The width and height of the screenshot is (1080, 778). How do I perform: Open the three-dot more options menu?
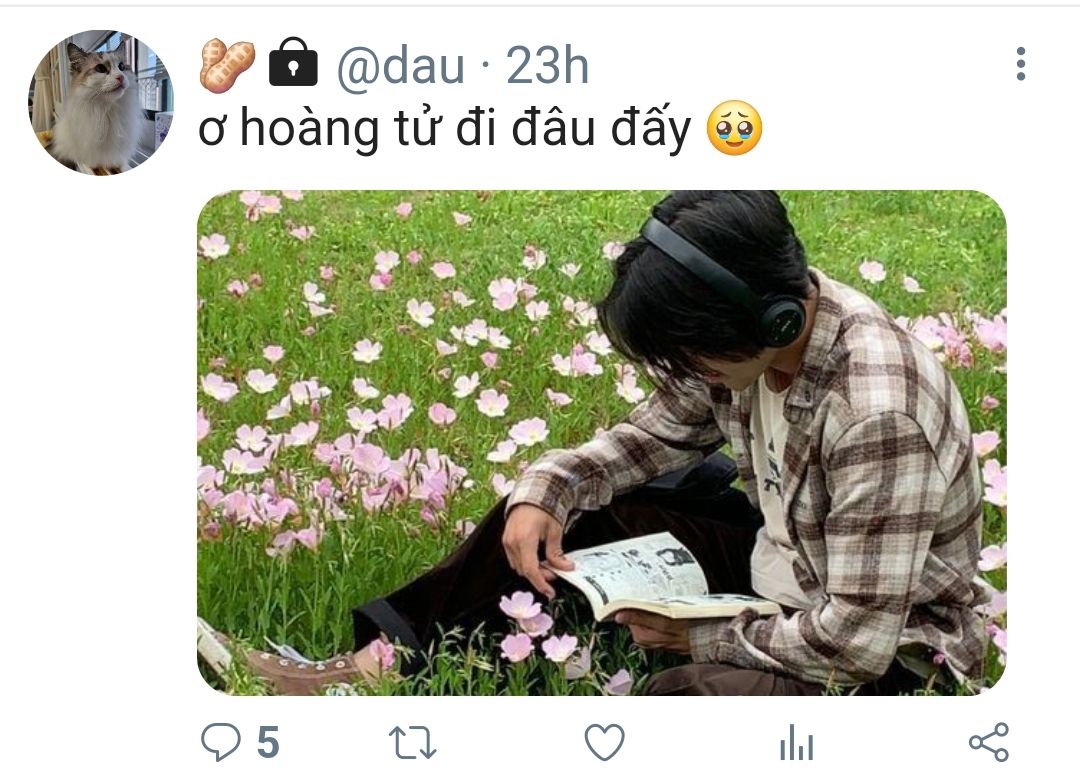point(1021,64)
